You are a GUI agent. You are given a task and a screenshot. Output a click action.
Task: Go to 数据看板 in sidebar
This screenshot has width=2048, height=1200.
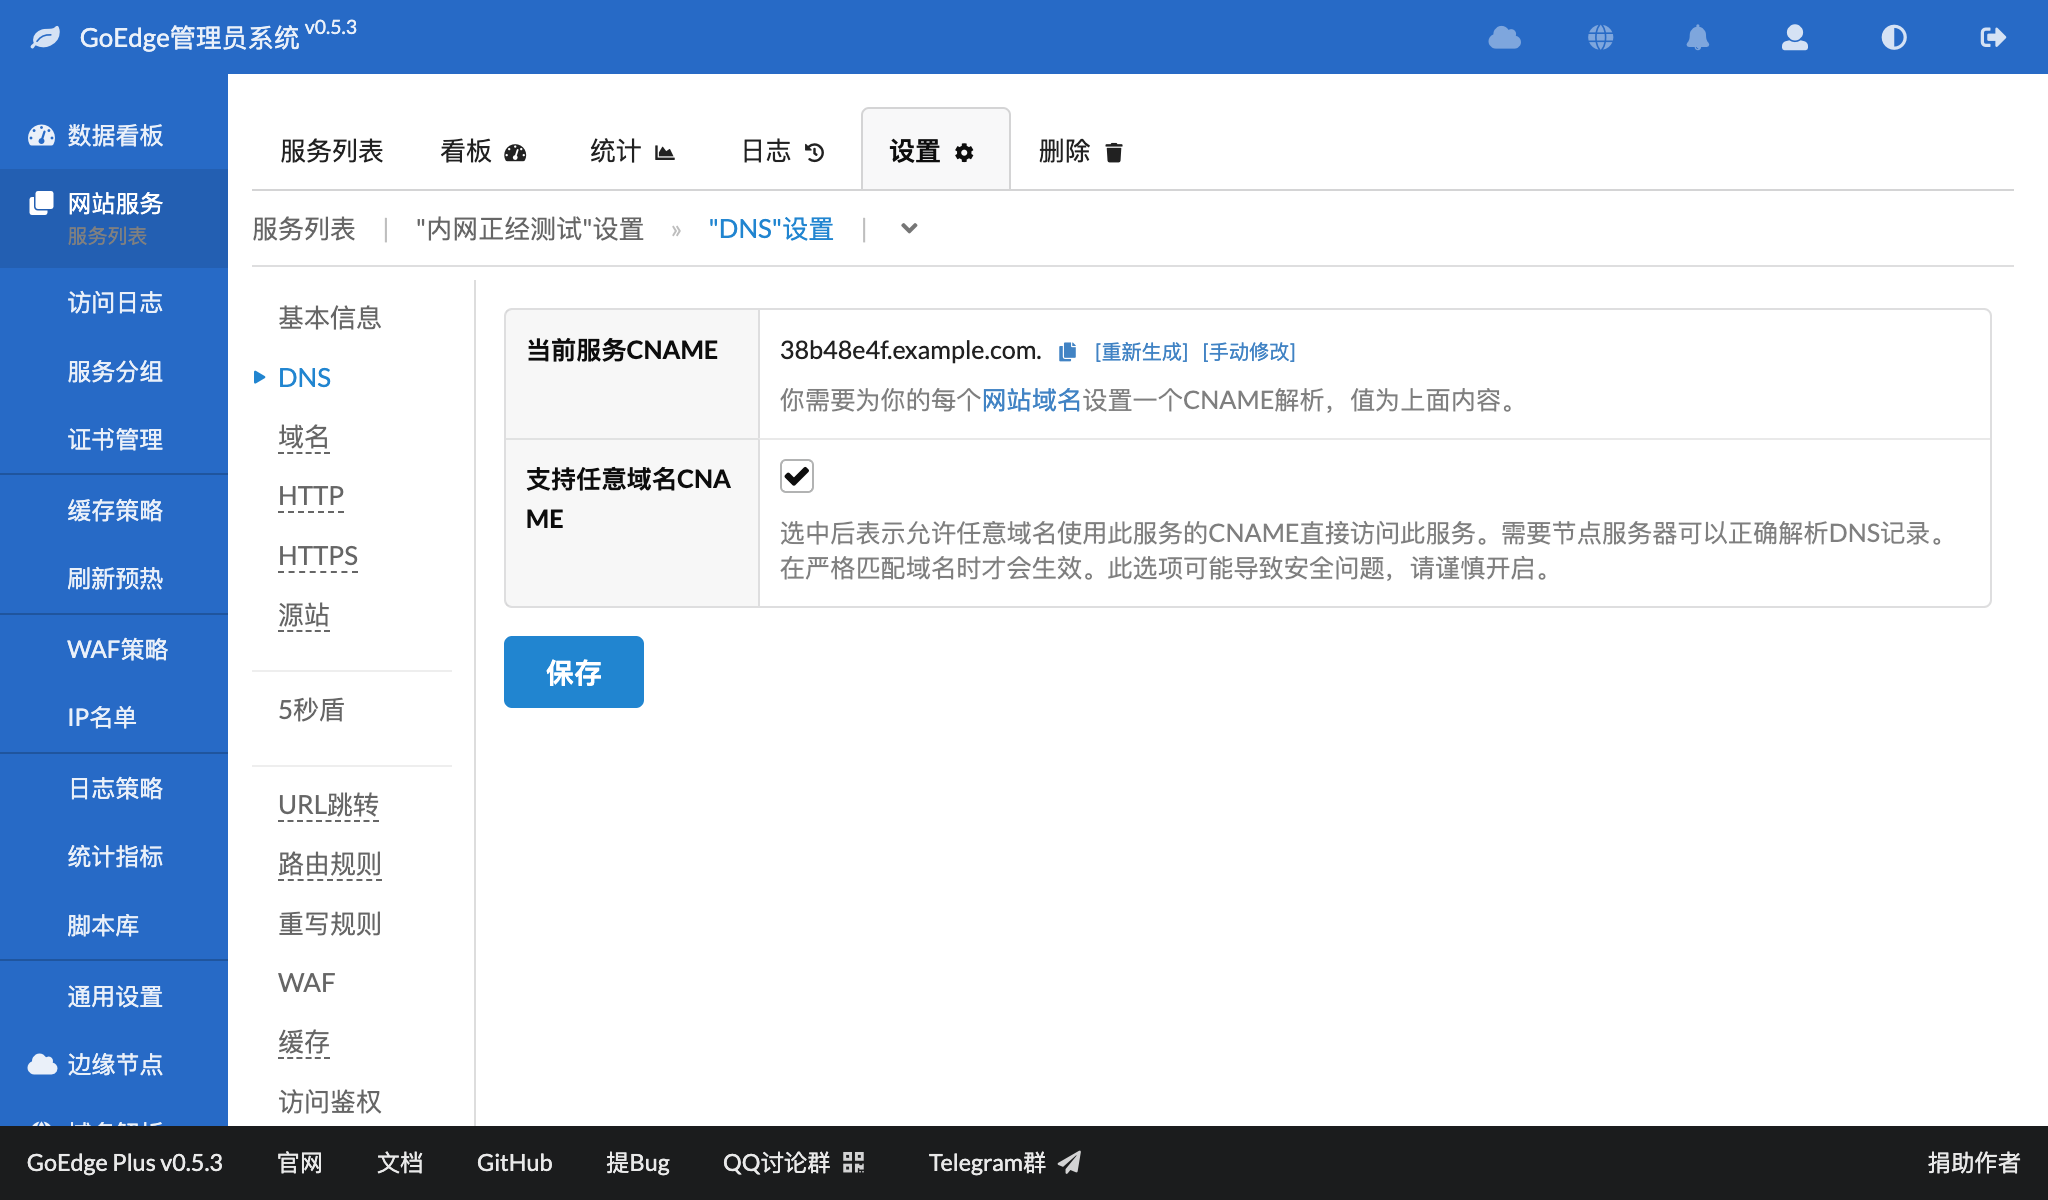click(114, 136)
